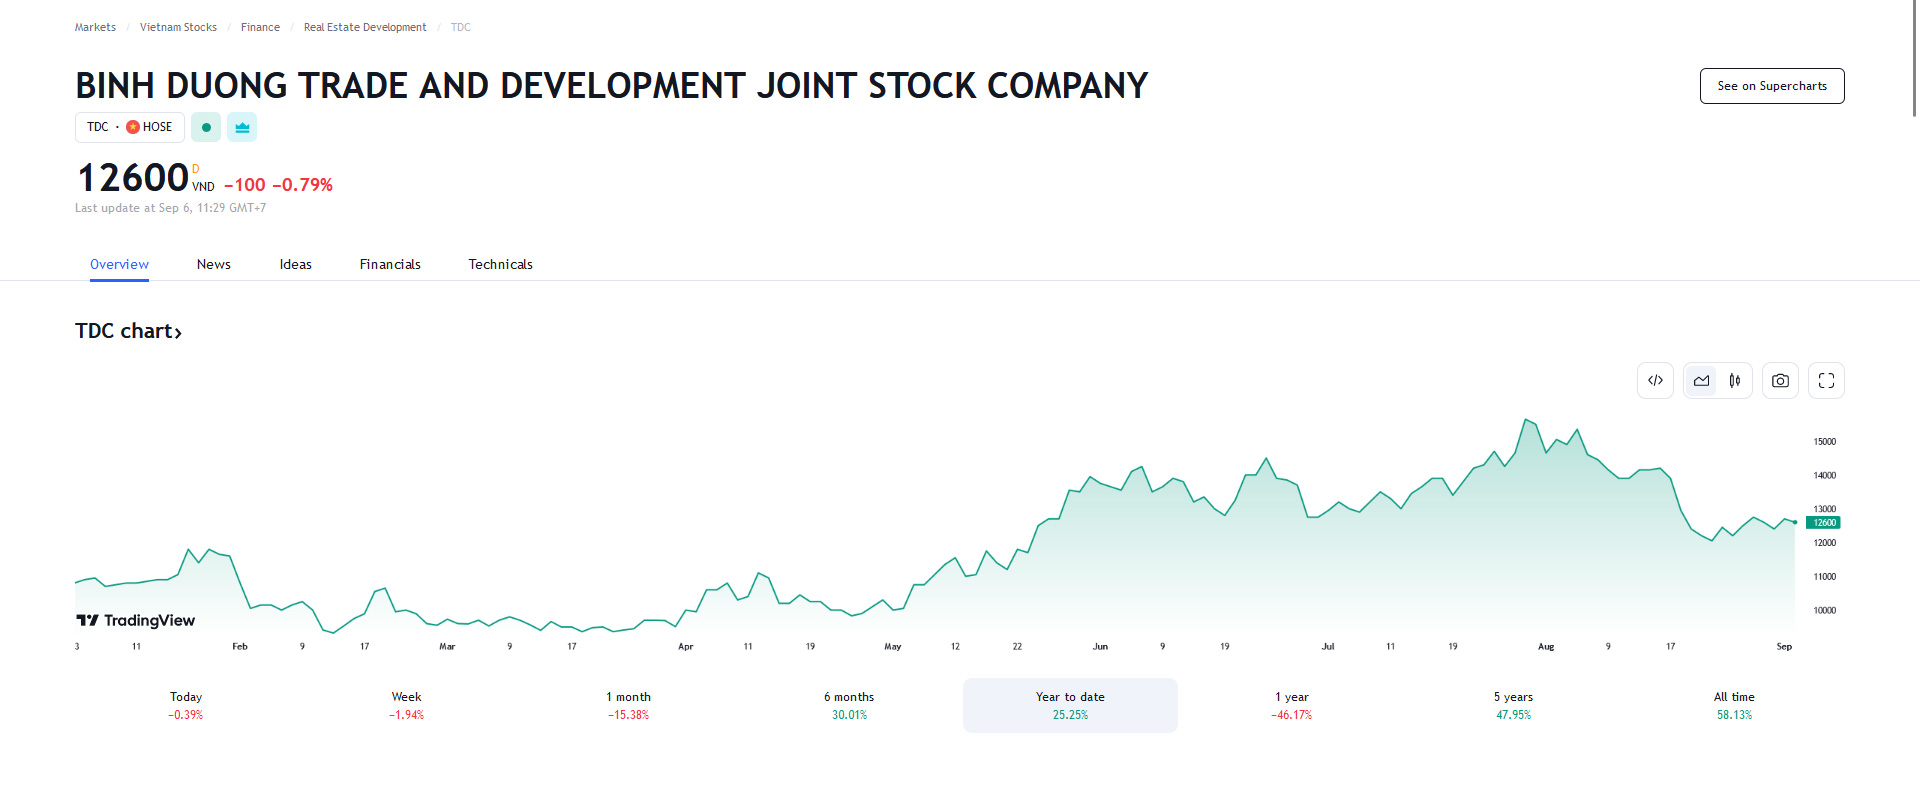Select the 1 month time range

click(628, 705)
